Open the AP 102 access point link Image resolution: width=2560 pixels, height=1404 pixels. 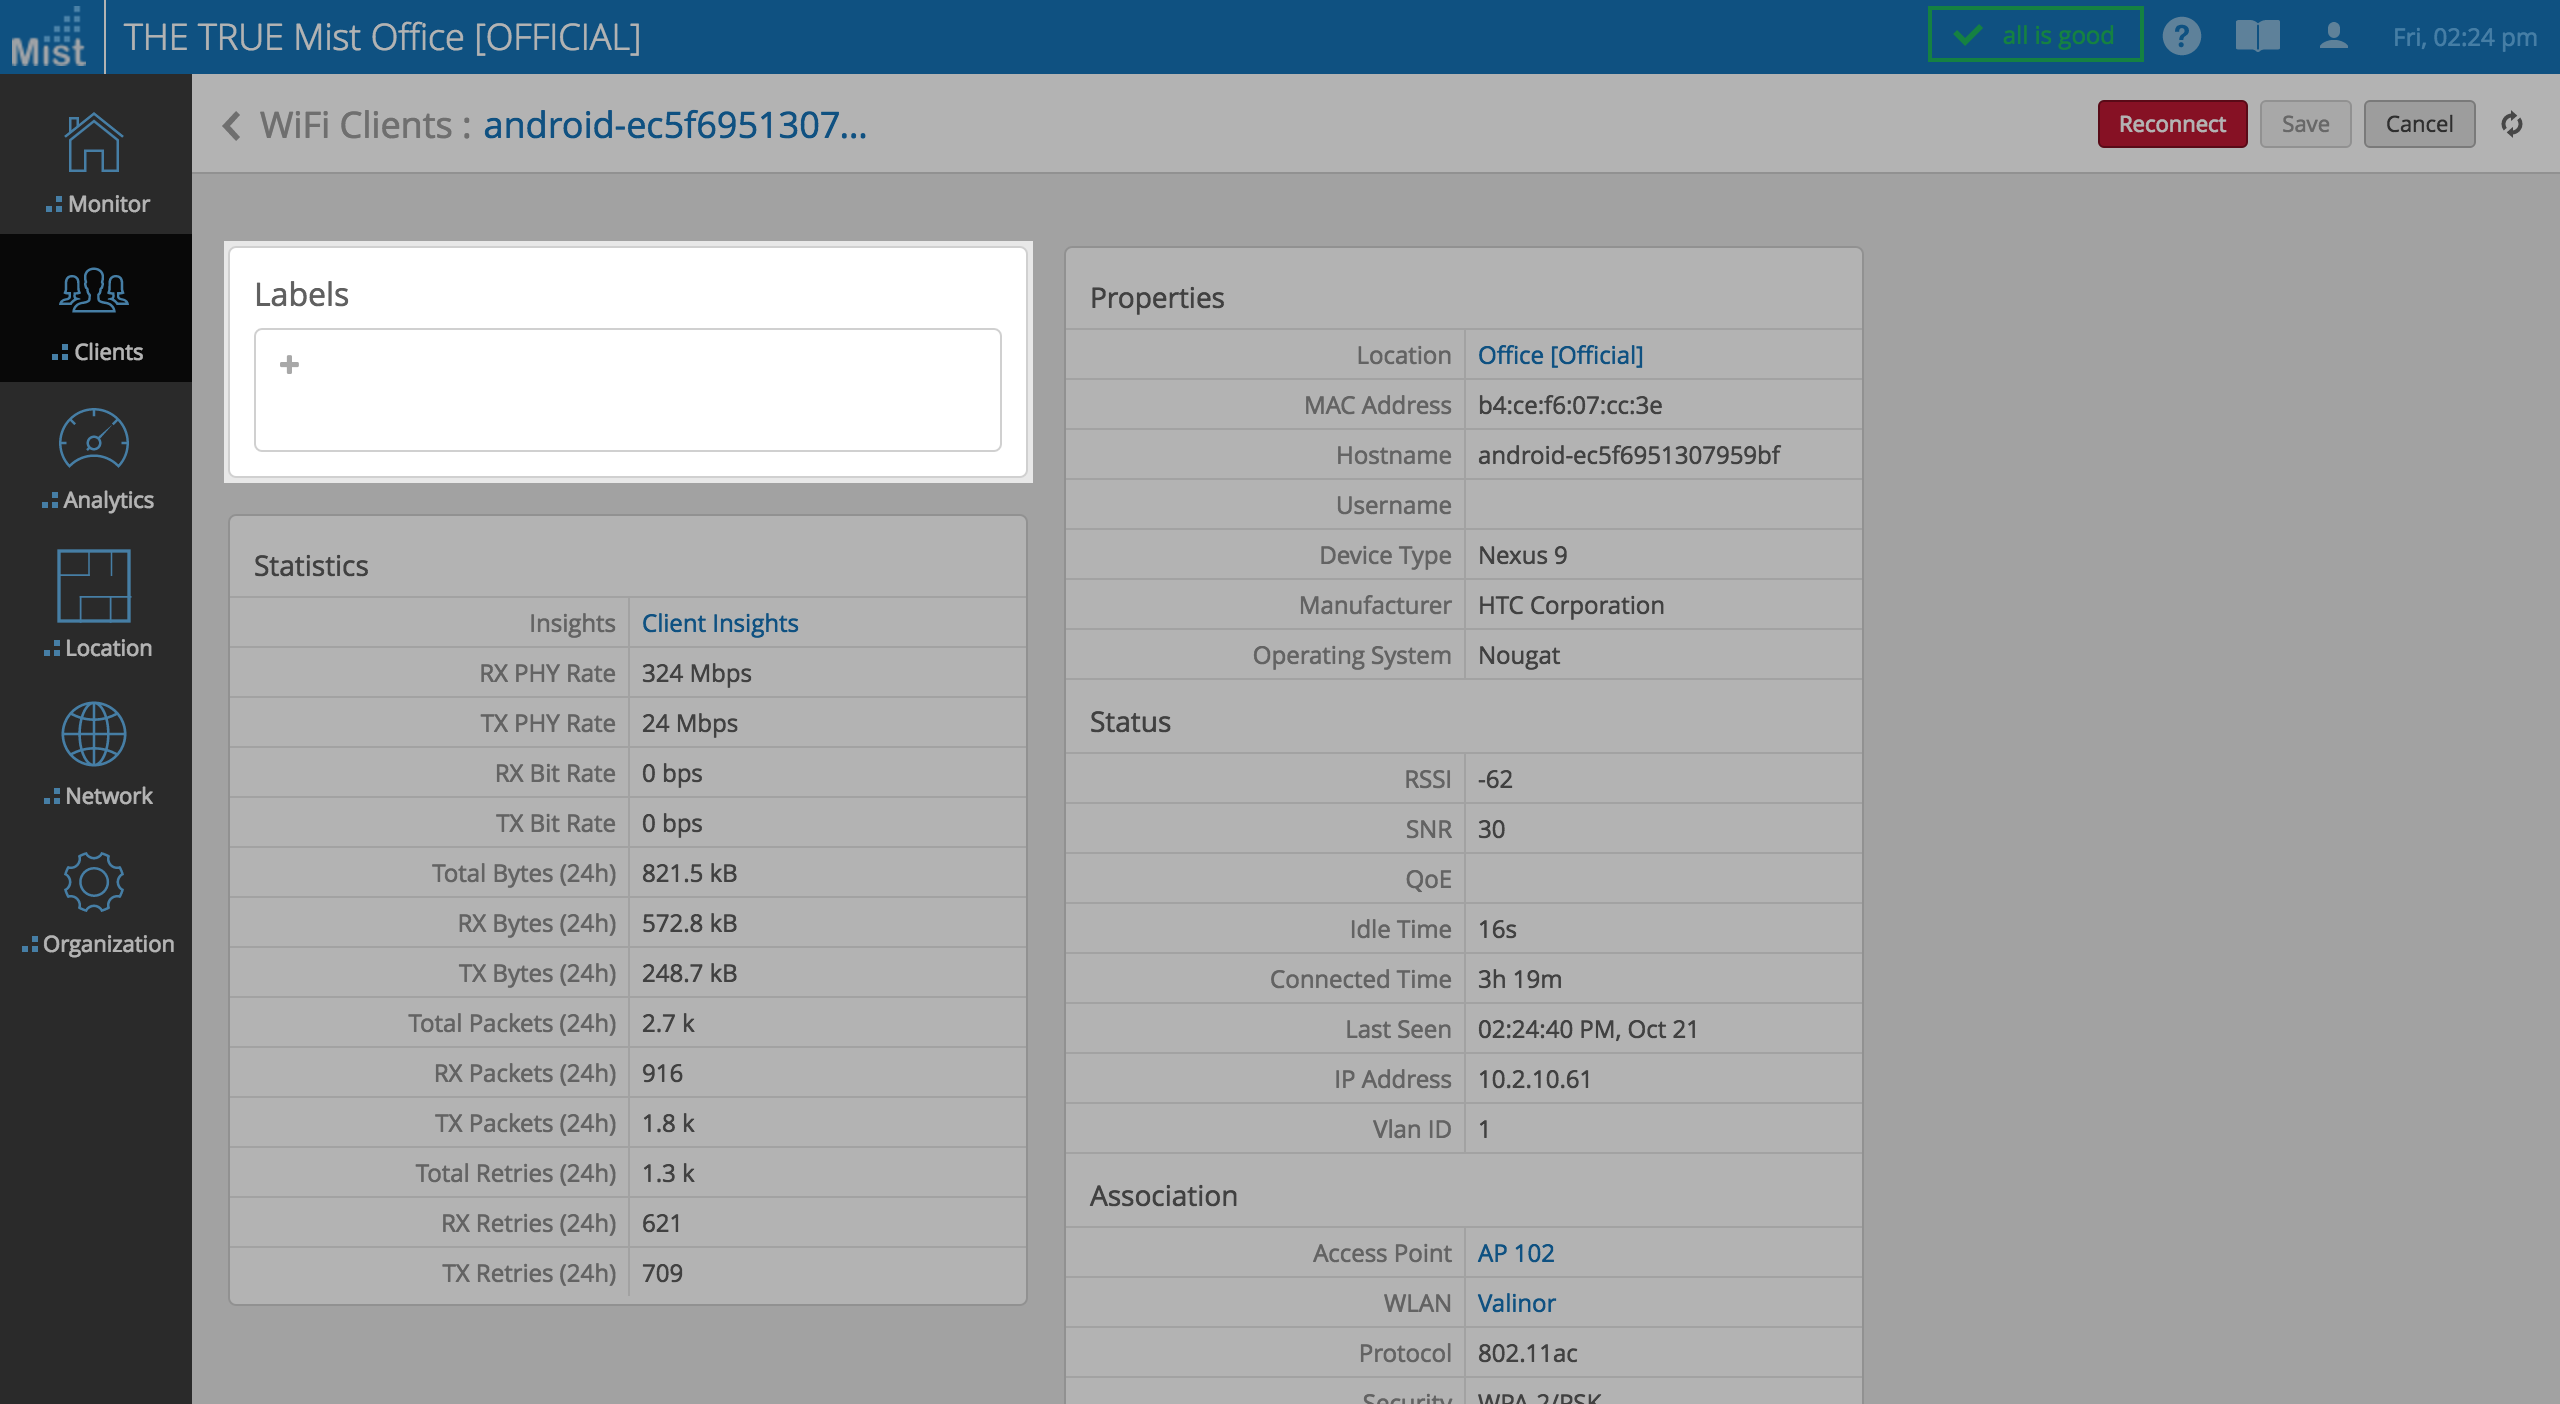pyautogui.click(x=1515, y=1253)
